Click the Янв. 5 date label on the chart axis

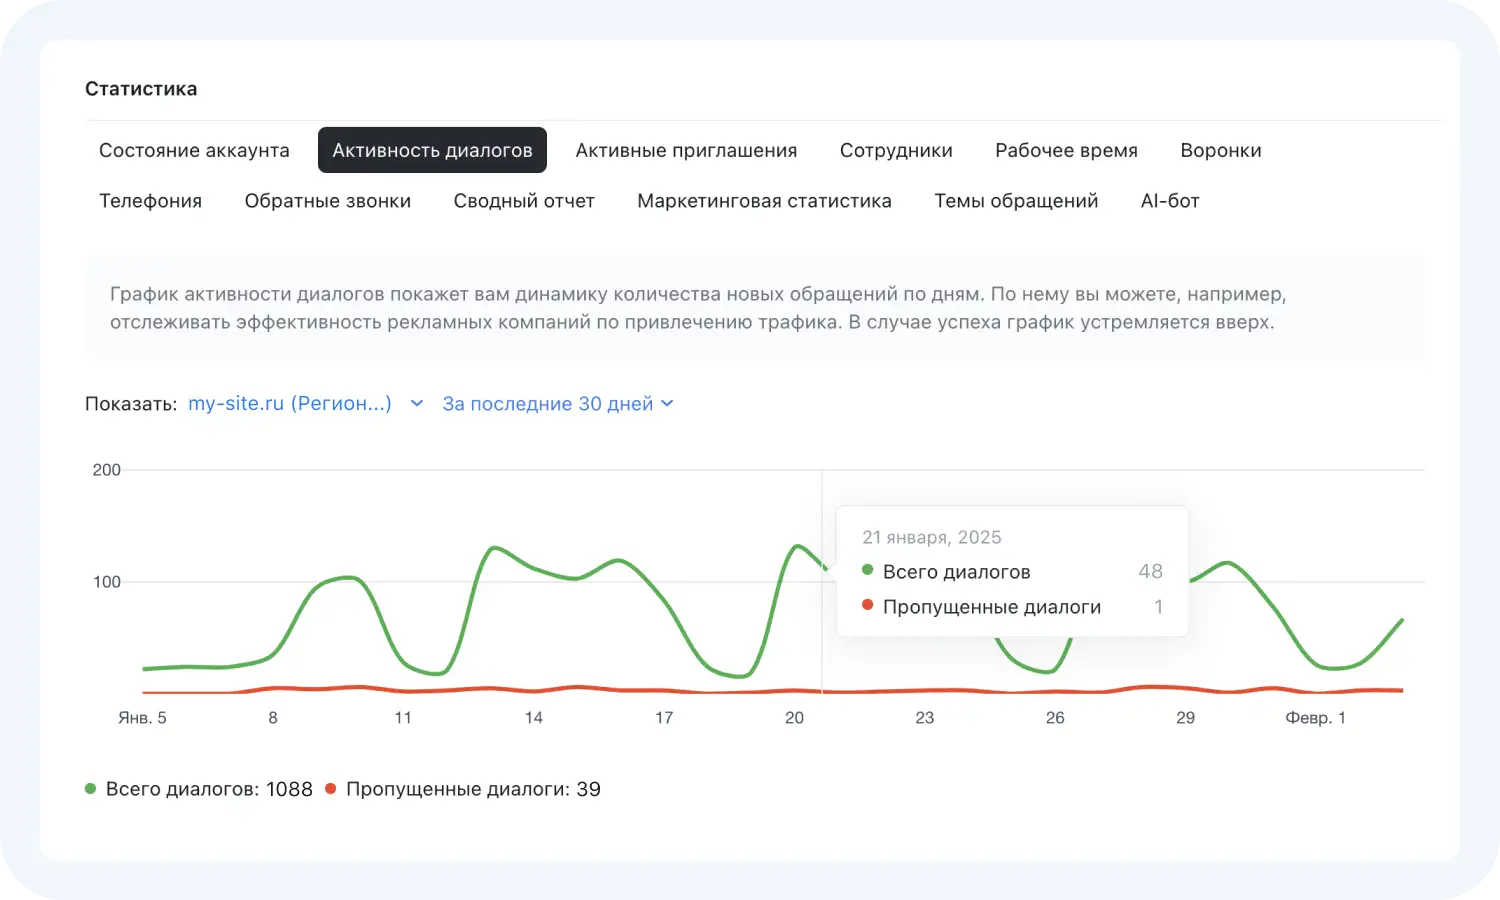(x=142, y=718)
